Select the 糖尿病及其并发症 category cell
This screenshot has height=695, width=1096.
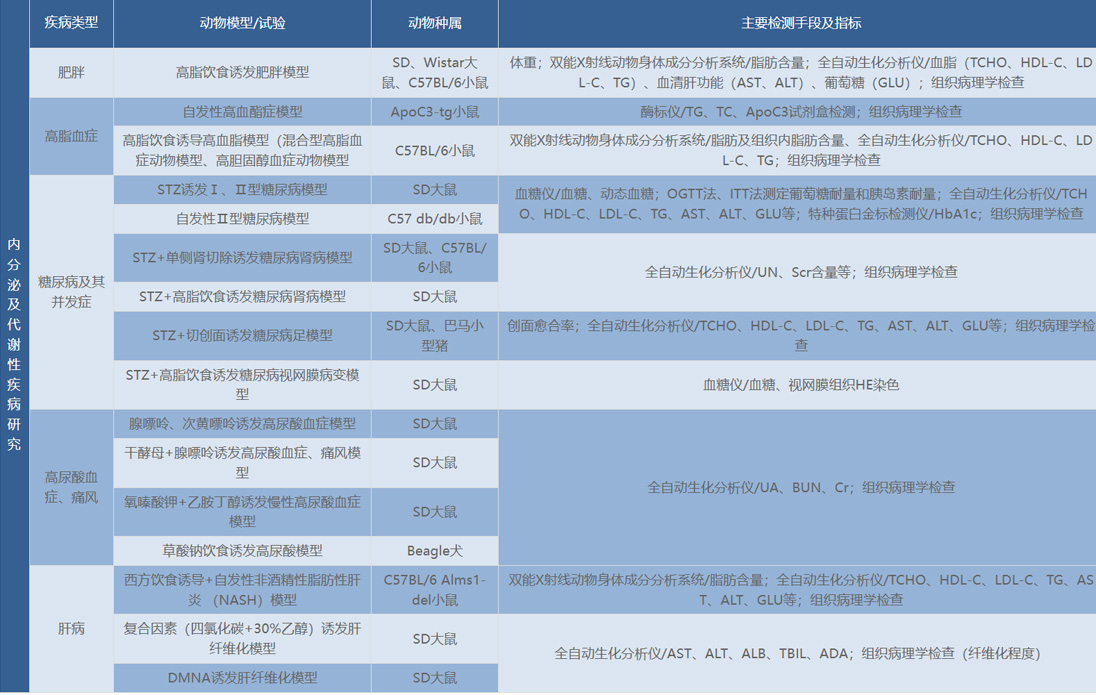pyautogui.click(x=71, y=291)
